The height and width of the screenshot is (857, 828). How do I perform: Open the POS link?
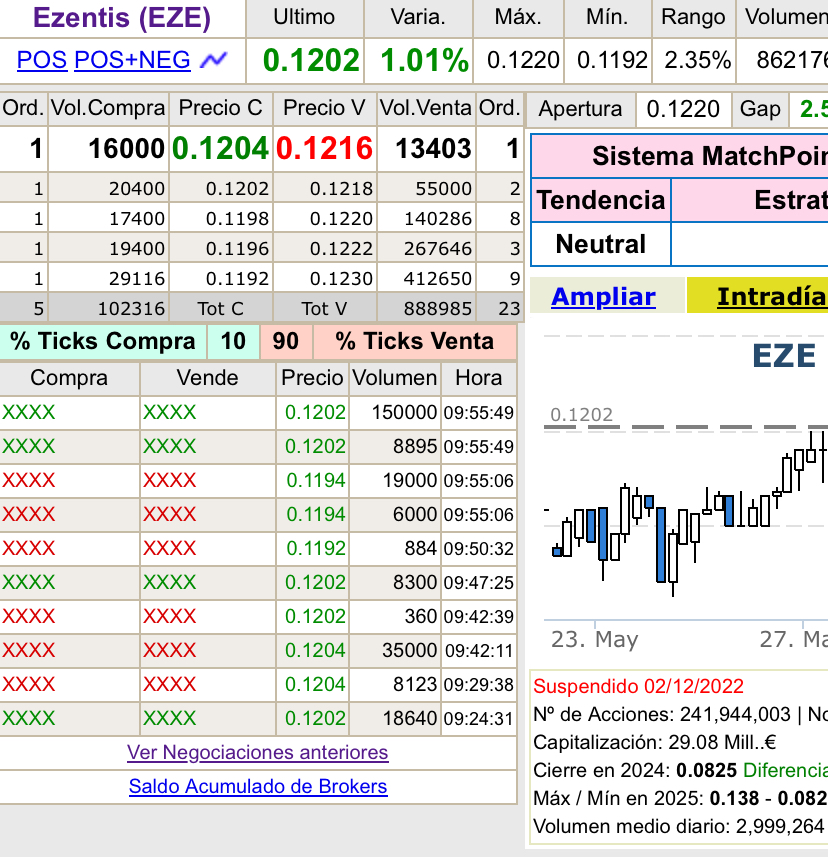coord(42,60)
